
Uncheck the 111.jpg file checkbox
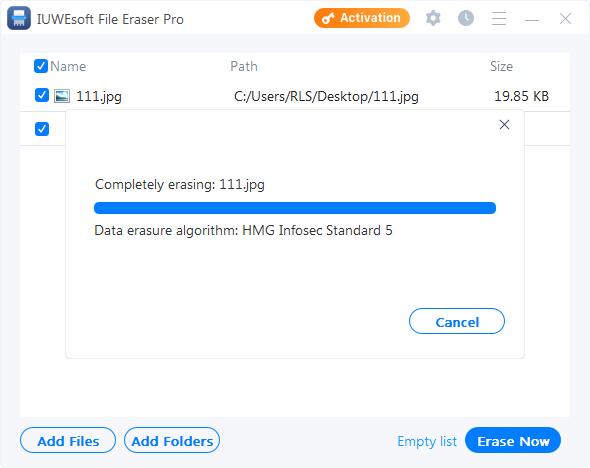pos(42,95)
